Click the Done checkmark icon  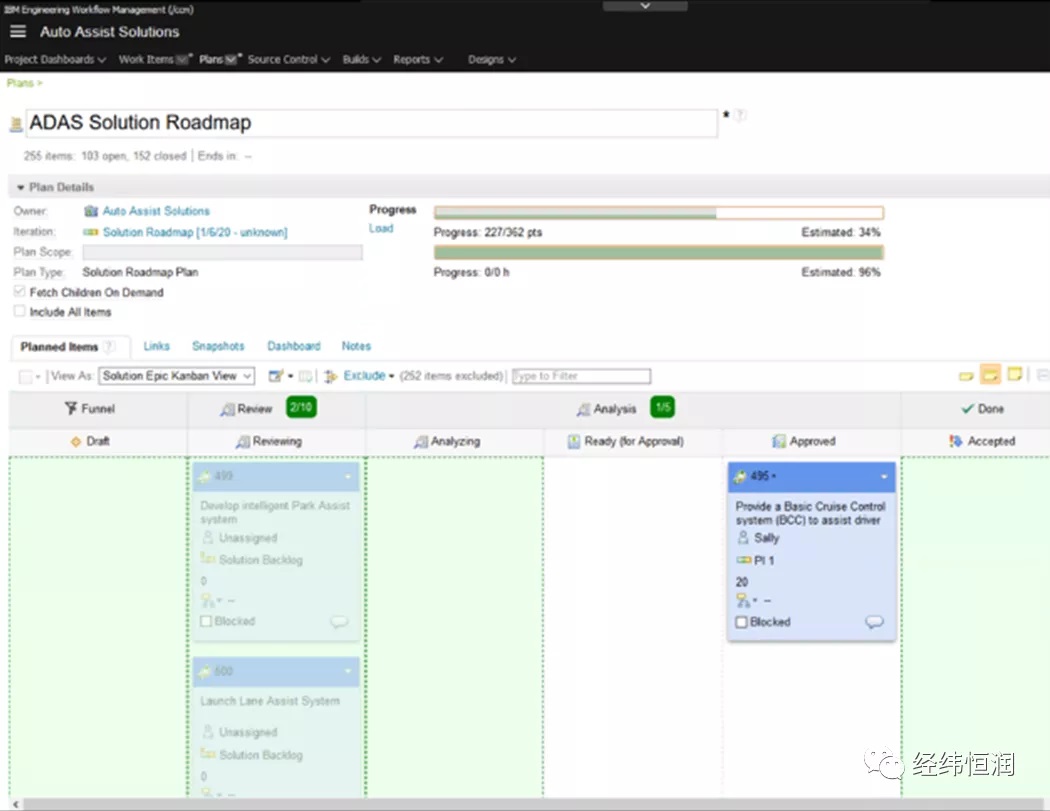[967, 409]
